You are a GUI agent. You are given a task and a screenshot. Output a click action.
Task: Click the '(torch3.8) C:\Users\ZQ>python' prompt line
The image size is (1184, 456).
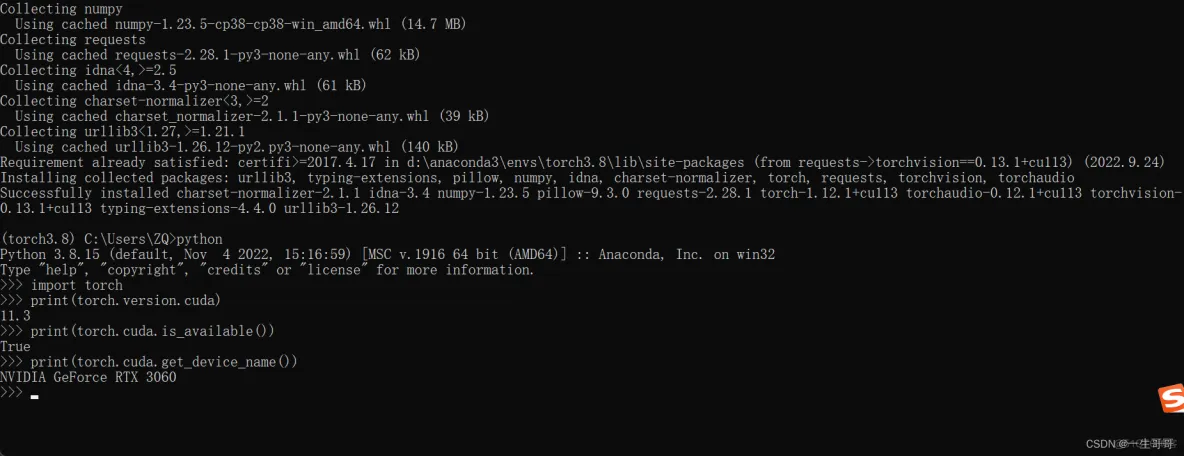pyautogui.click(x=111, y=239)
